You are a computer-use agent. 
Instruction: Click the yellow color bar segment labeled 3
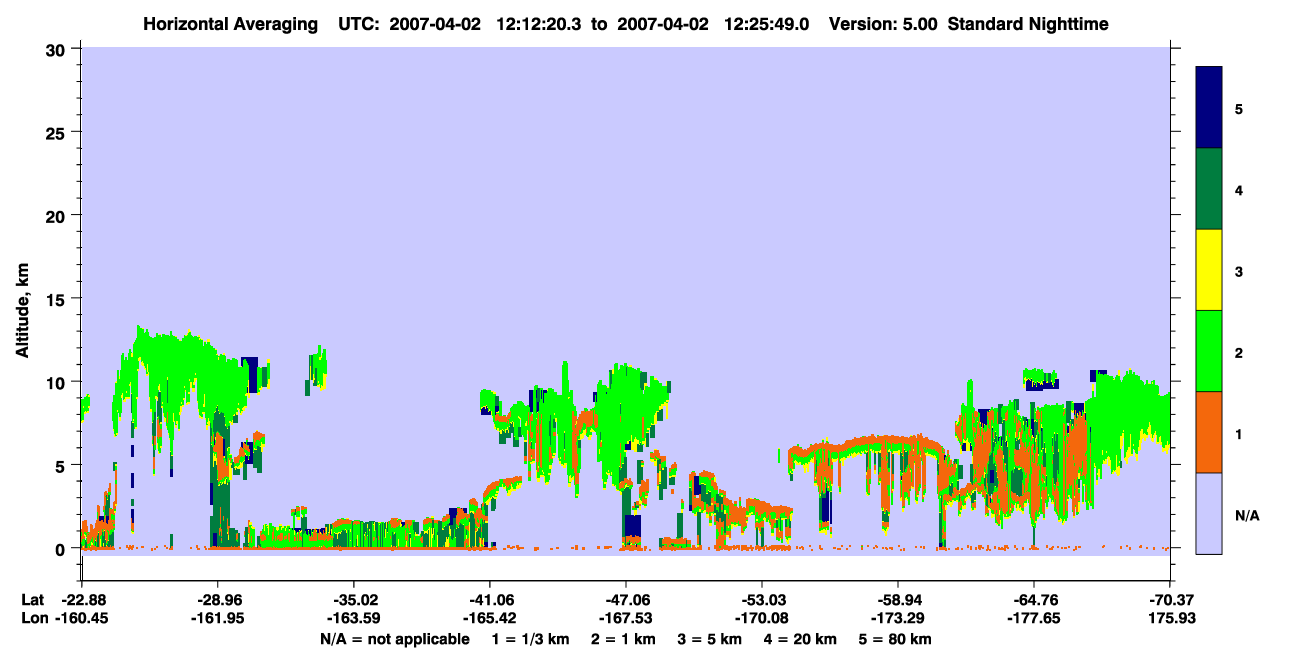(x=1209, y=270)
